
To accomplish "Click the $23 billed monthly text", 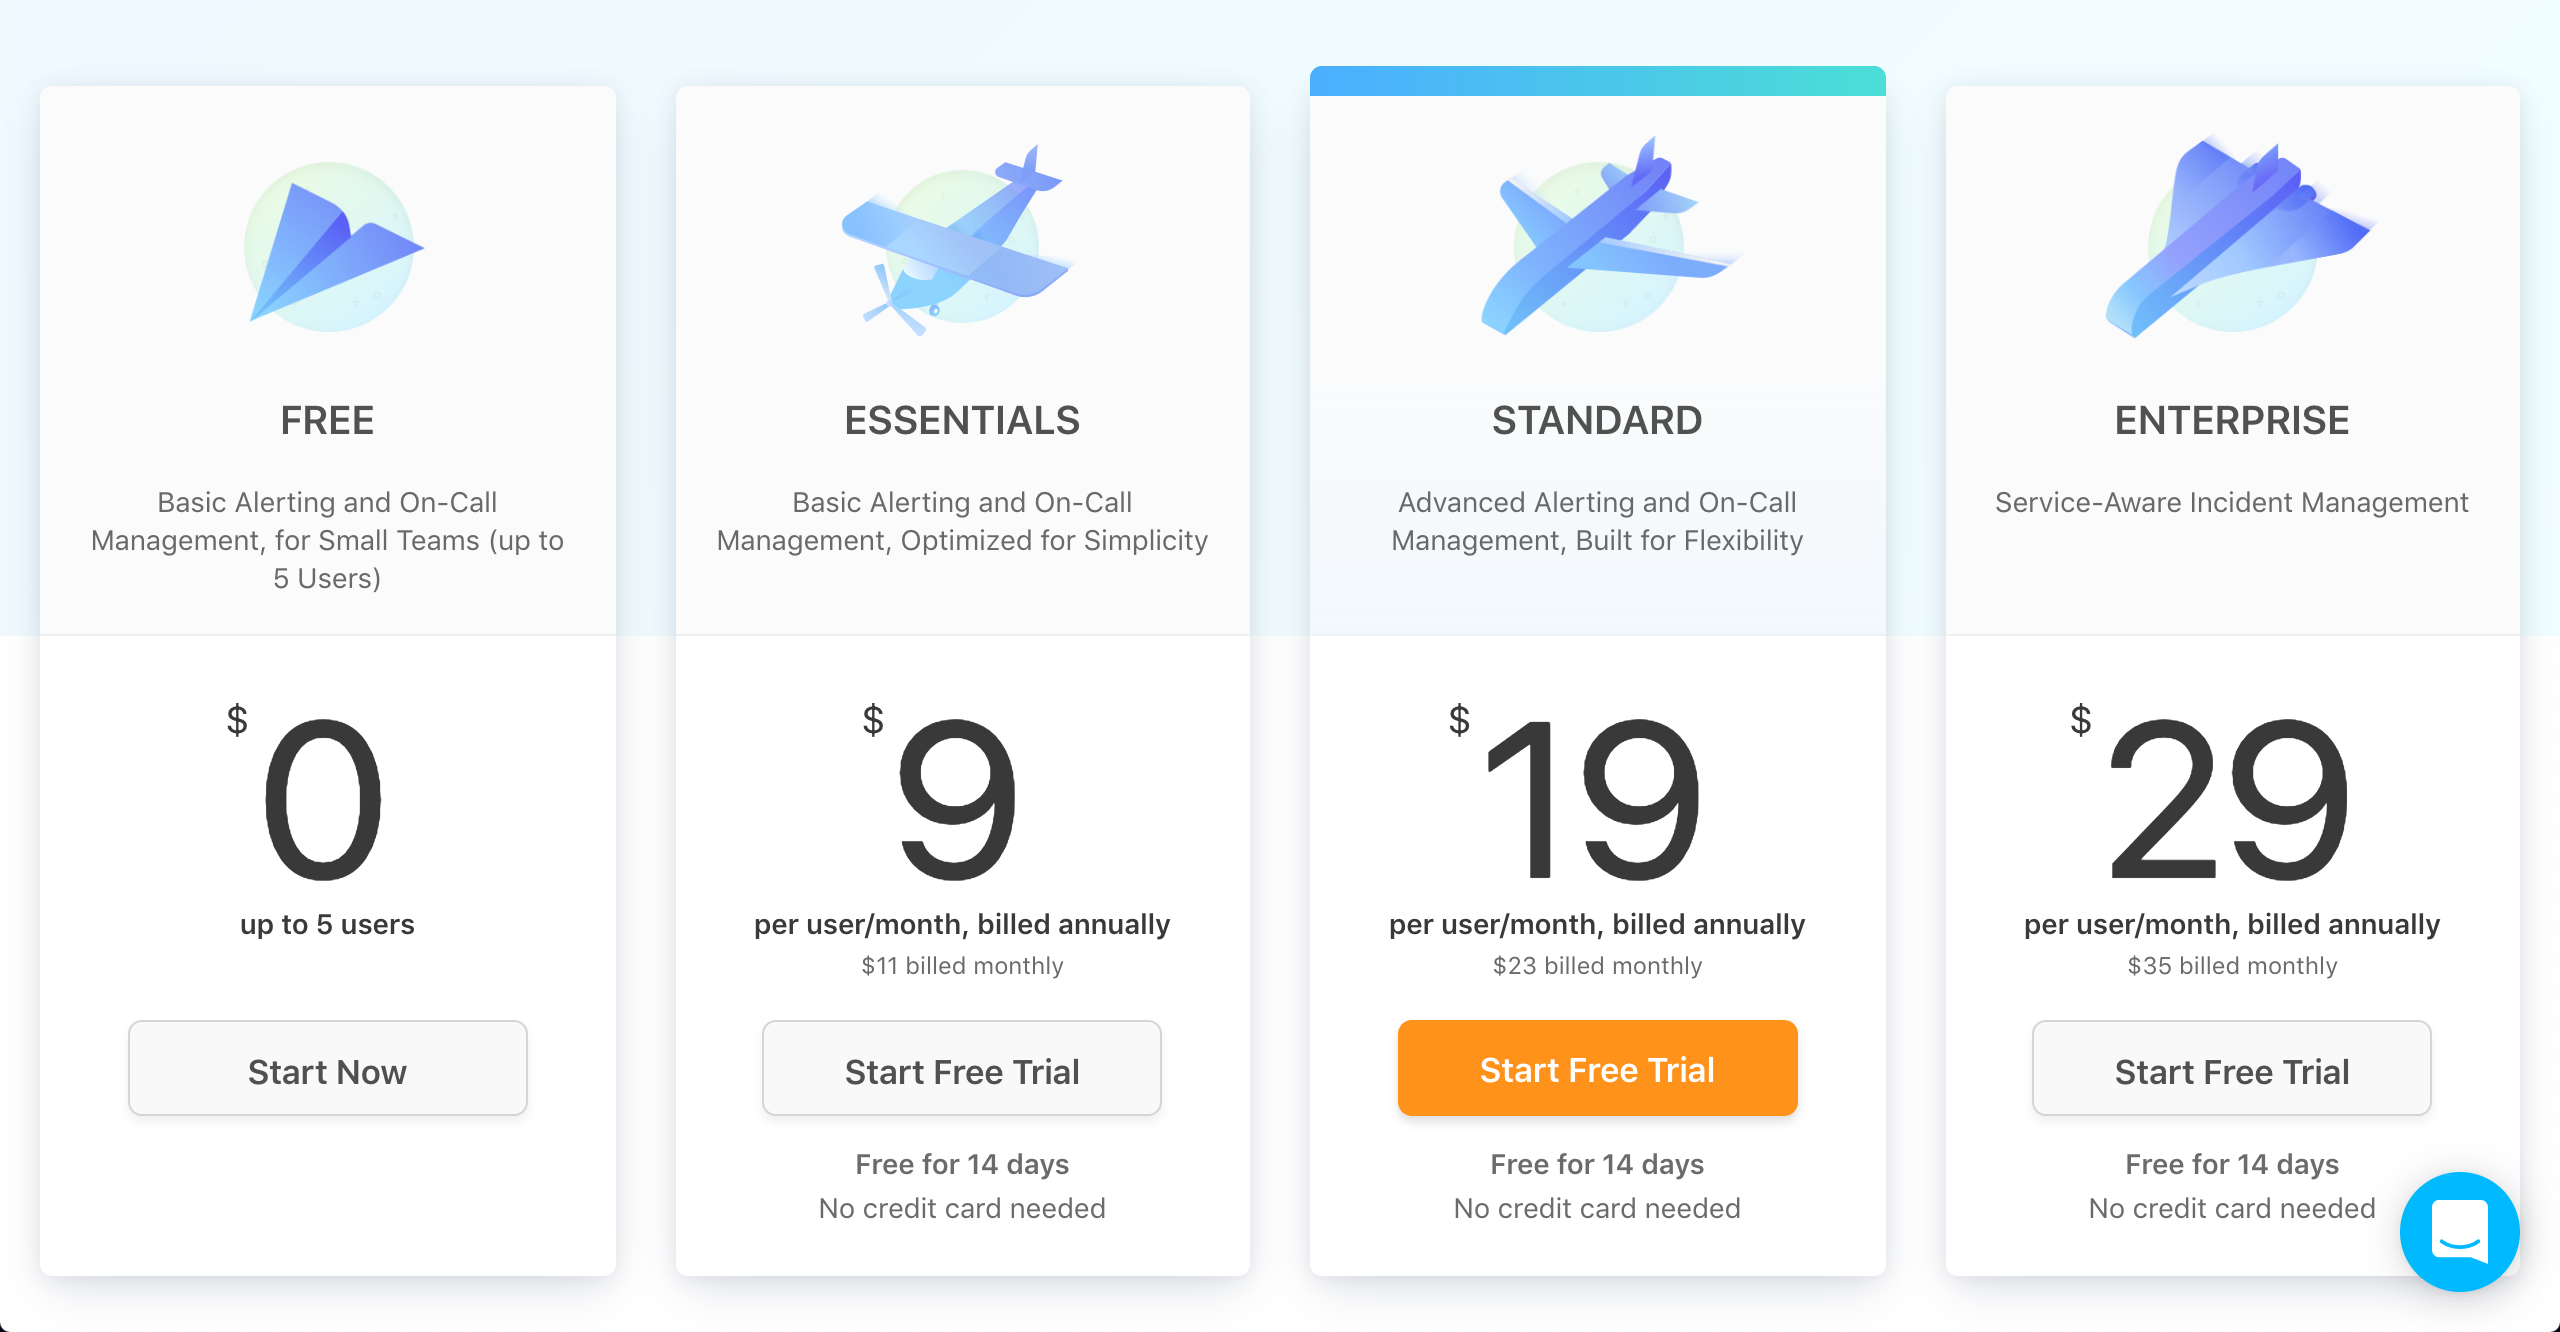I will pyautogui.click(x=1597, y=965).
